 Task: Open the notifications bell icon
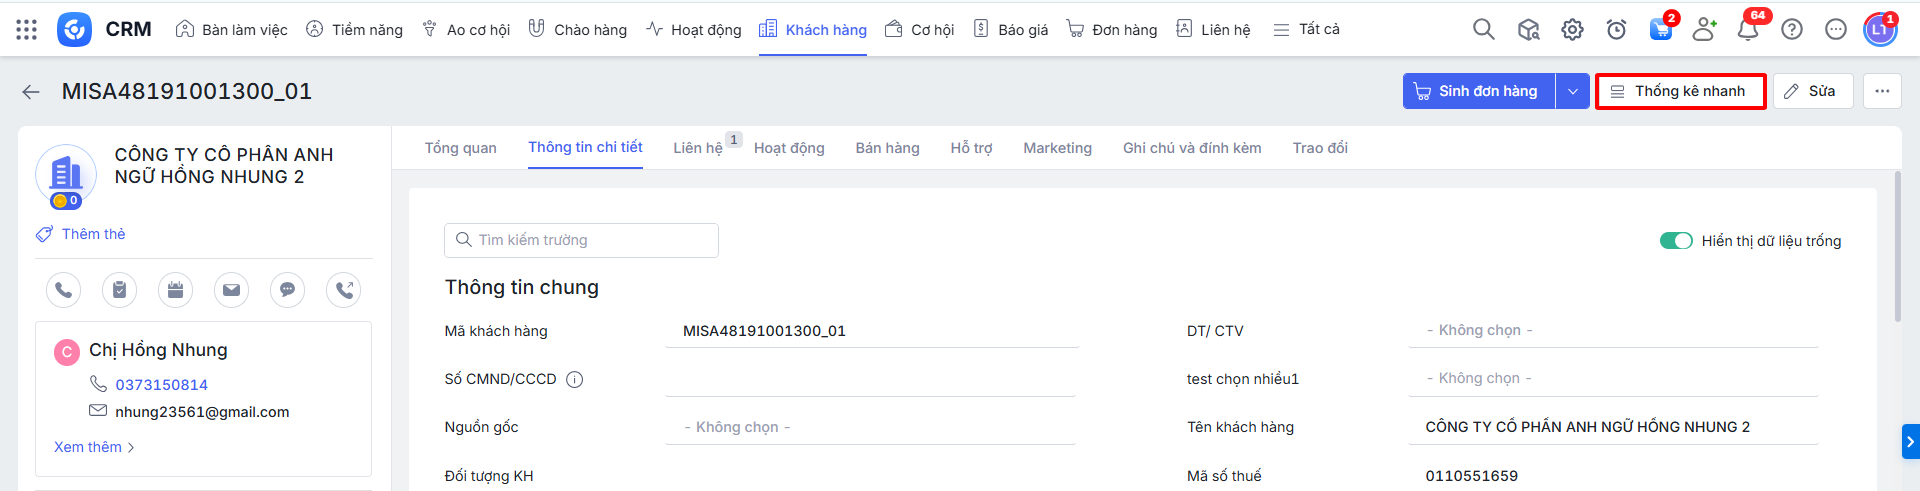1747,29
